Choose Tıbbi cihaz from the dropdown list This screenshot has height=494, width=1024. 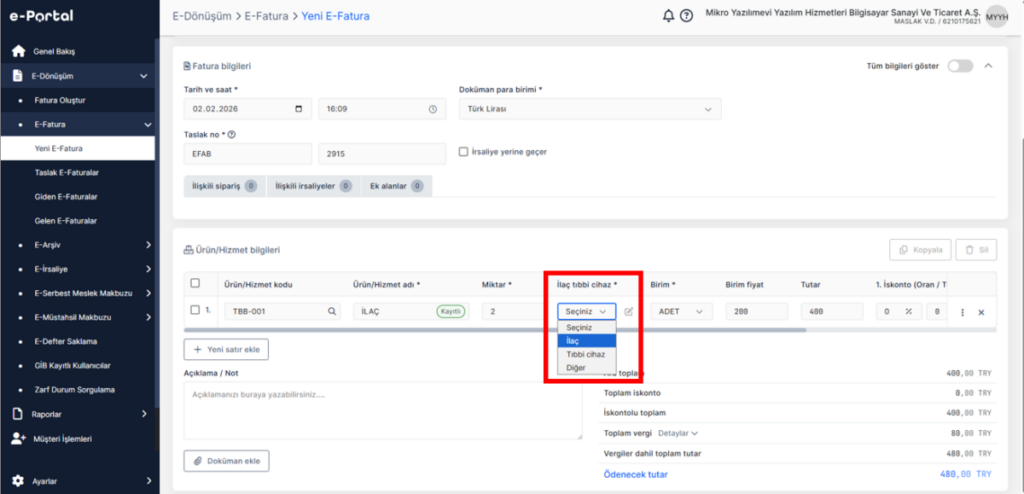tap(586, 354)
